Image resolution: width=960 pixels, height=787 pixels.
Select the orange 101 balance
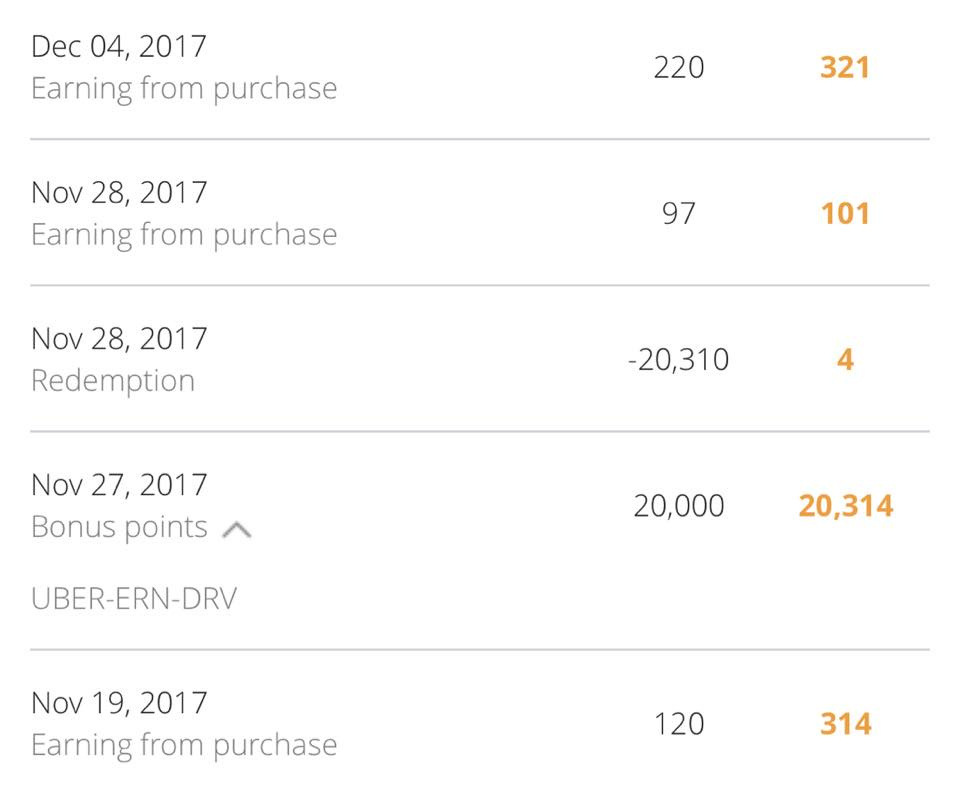(x=844, y=213)
